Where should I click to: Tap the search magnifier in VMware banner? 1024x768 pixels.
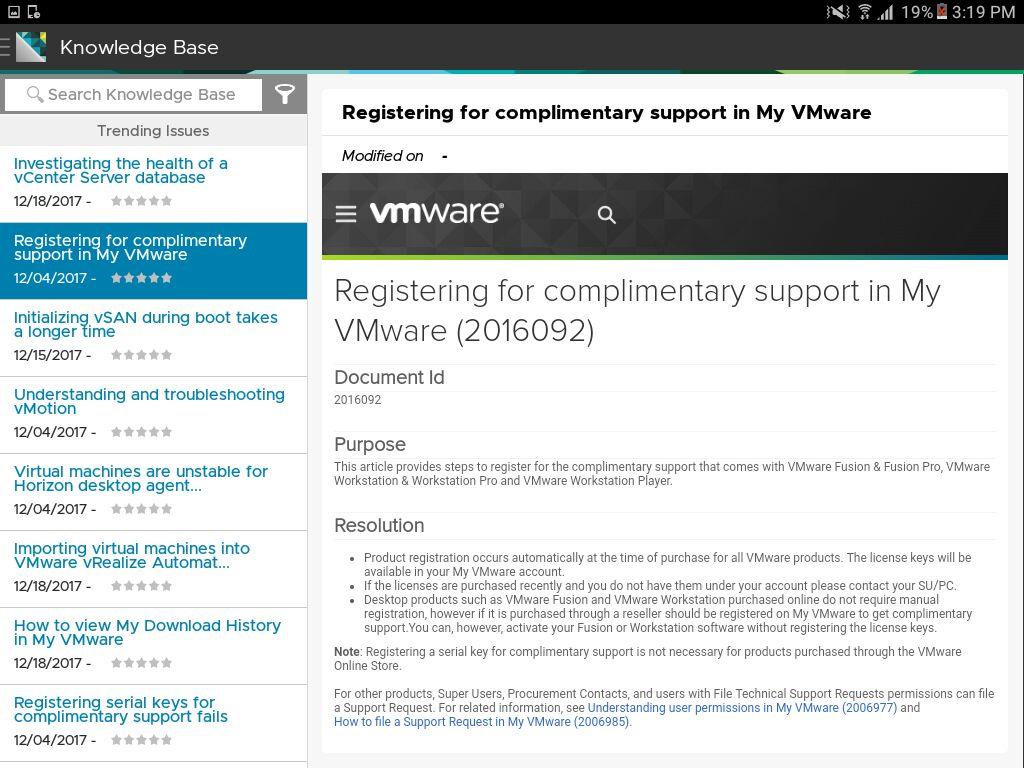(x=607, y=214)
